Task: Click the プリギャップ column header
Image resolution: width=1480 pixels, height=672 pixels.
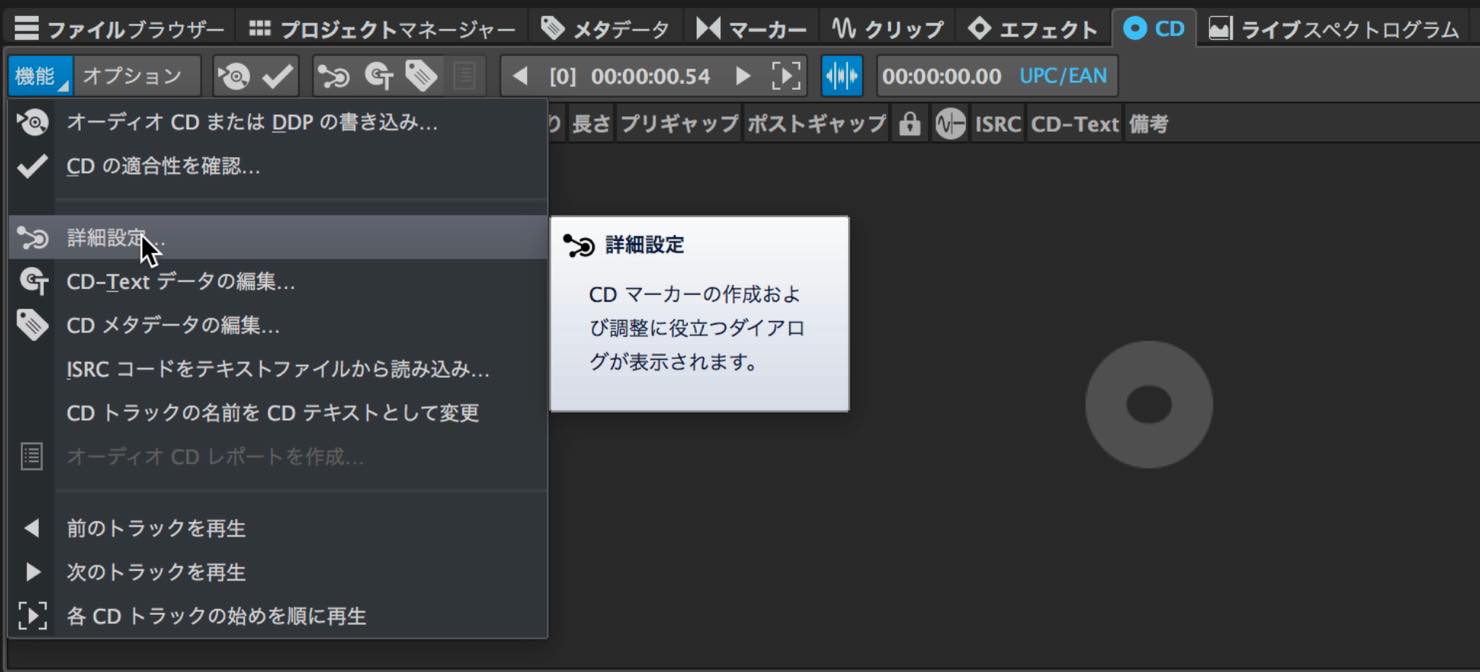Action: [678, 124]
